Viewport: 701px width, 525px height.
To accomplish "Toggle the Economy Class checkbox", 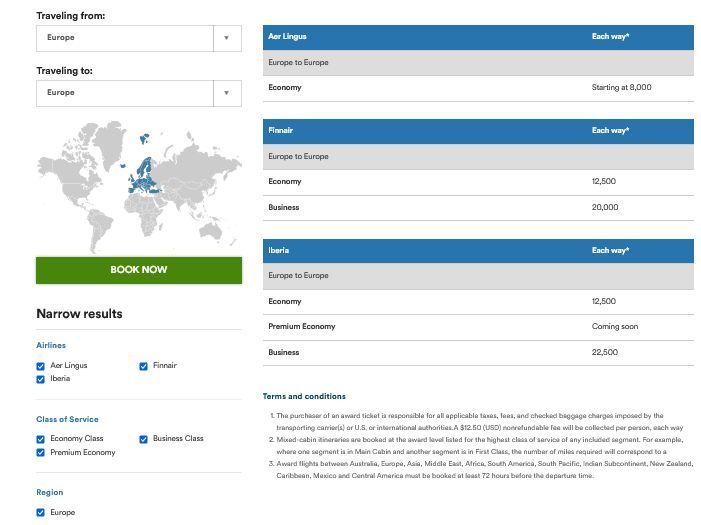I will (41, 439).
